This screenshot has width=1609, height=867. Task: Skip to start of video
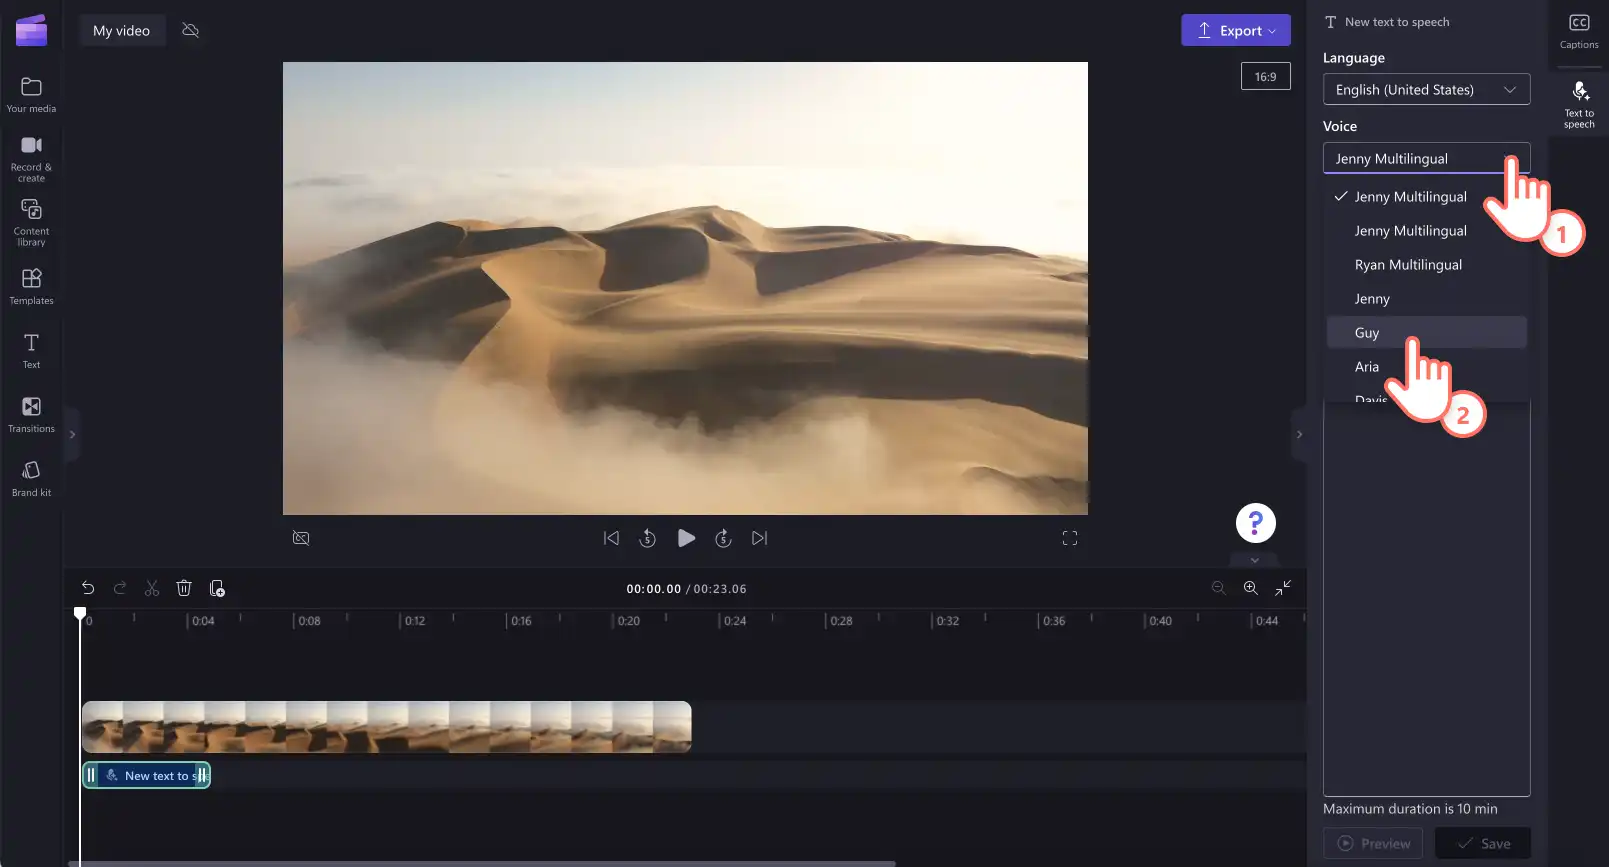(x=611, y=538)
